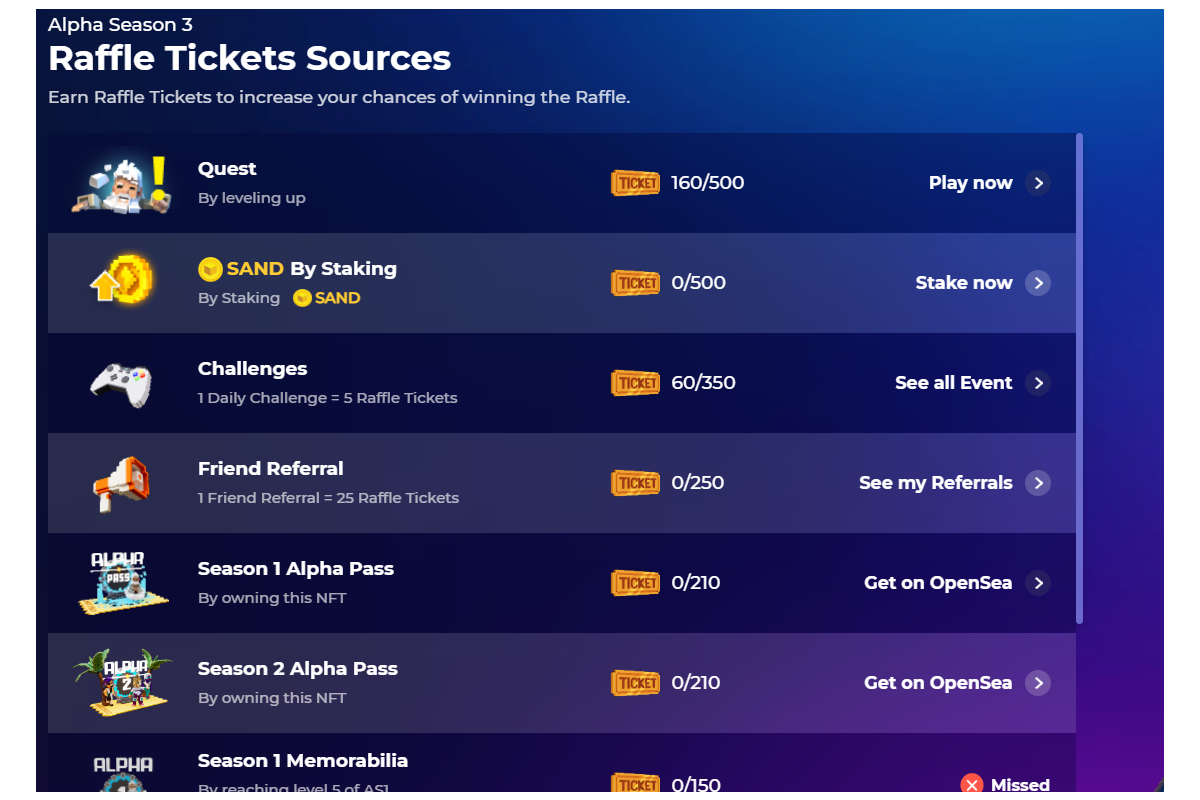
Task: Click the arrow in Season 1 Alpha Pass row
Action: tap(1038, 583)
